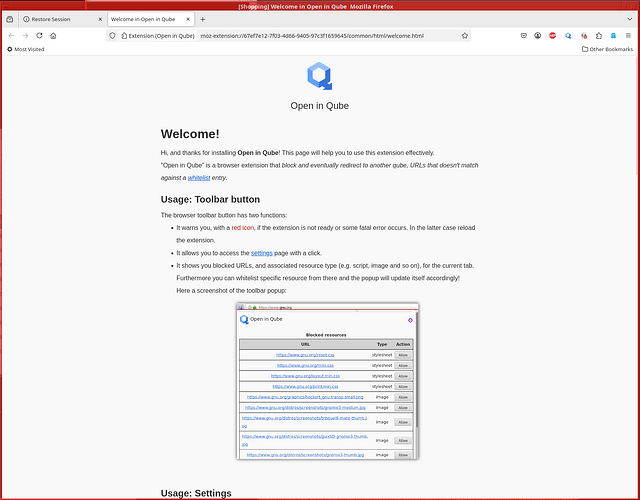Click the "Usage: Toolbar button" heading
The image size is (640, 500).
(210, 200)
